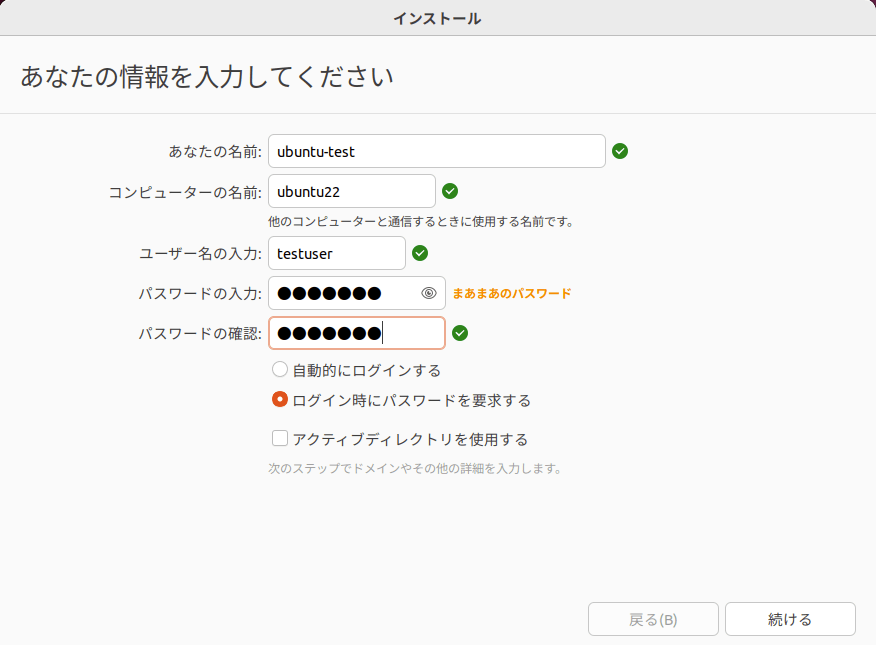
Task: Focus the パスワードの確認 field
Action: [x=356, y=333]
